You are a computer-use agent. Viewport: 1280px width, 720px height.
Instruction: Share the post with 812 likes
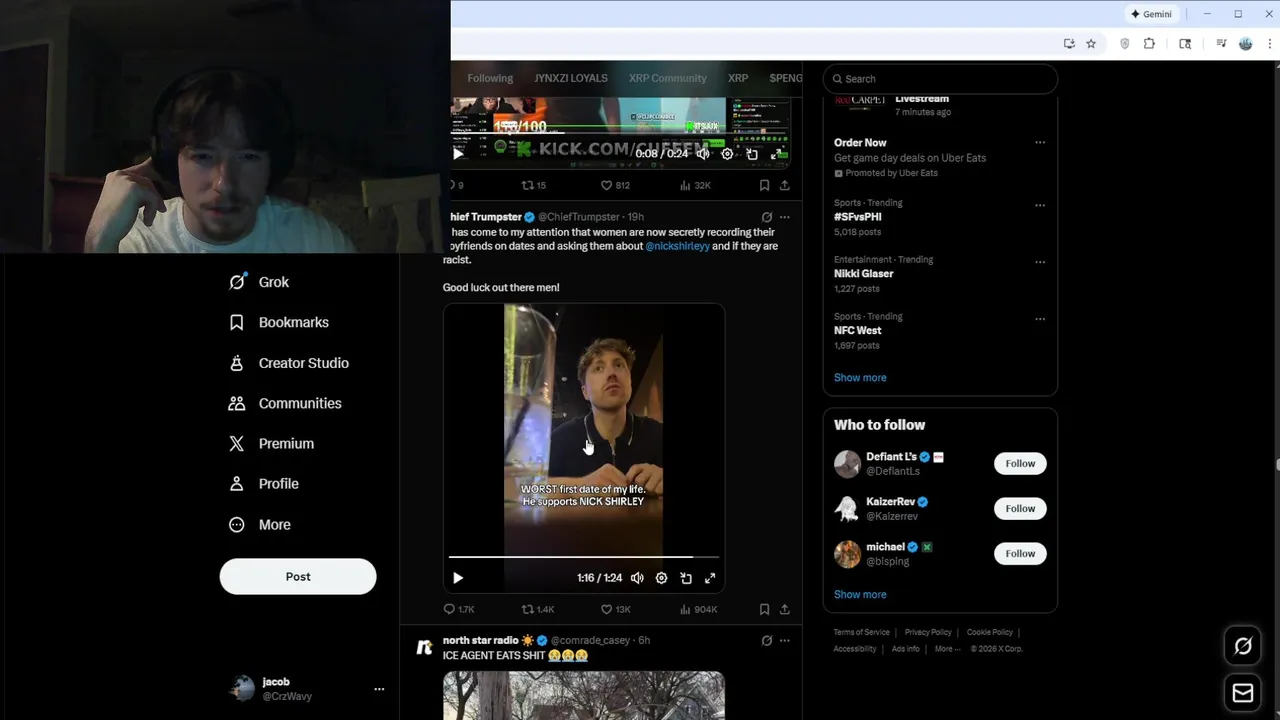785,185
